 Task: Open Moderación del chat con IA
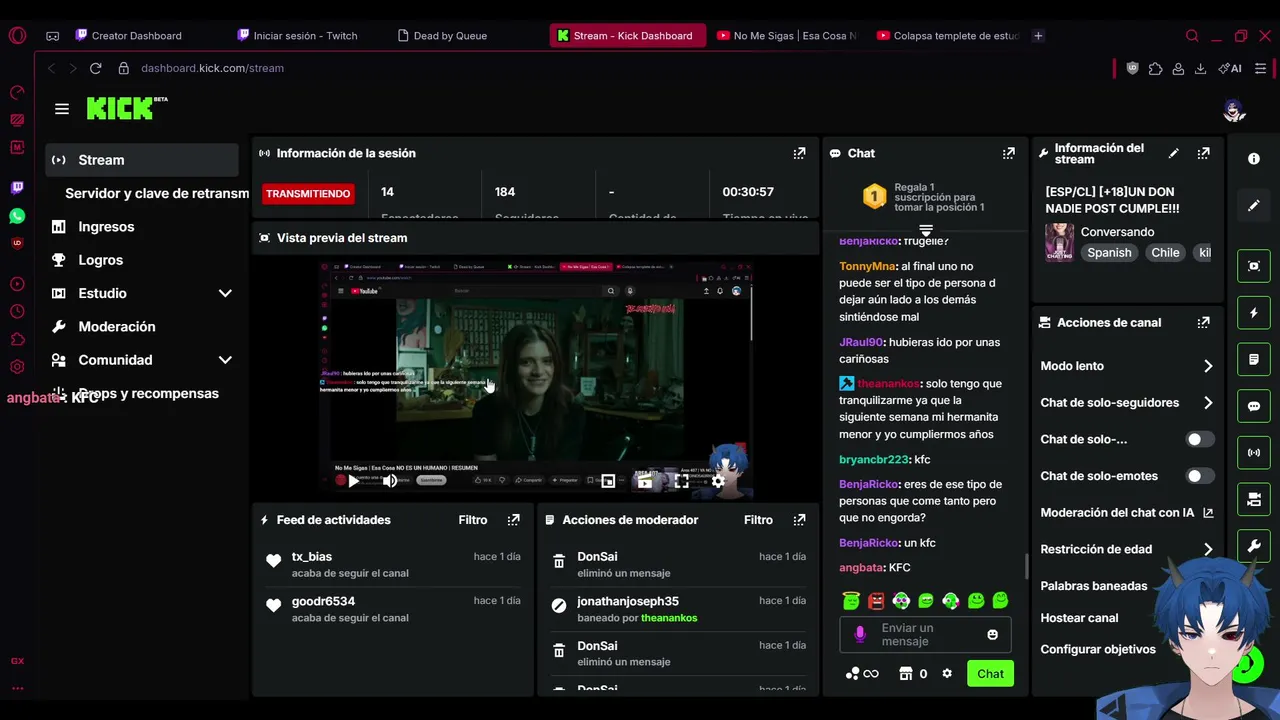point(1126,512)
